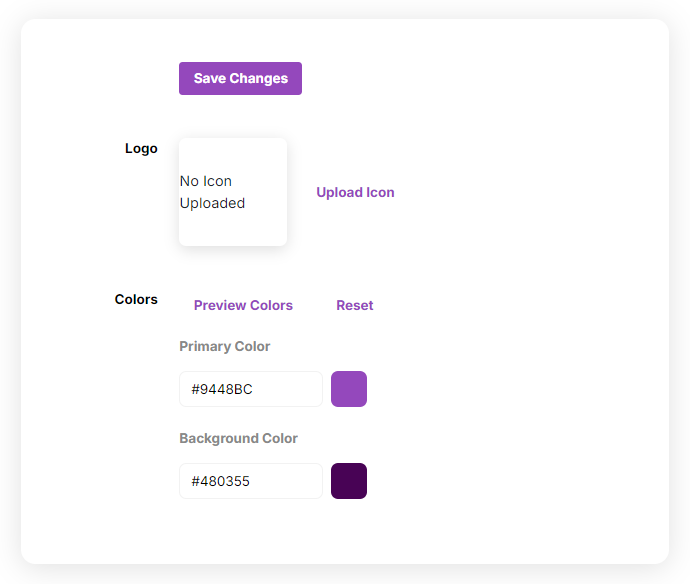Viewport: 690px width, 584px height.
Task: Click the word 'Uploaded' in the logo box
Action: (x=212, y=203)
